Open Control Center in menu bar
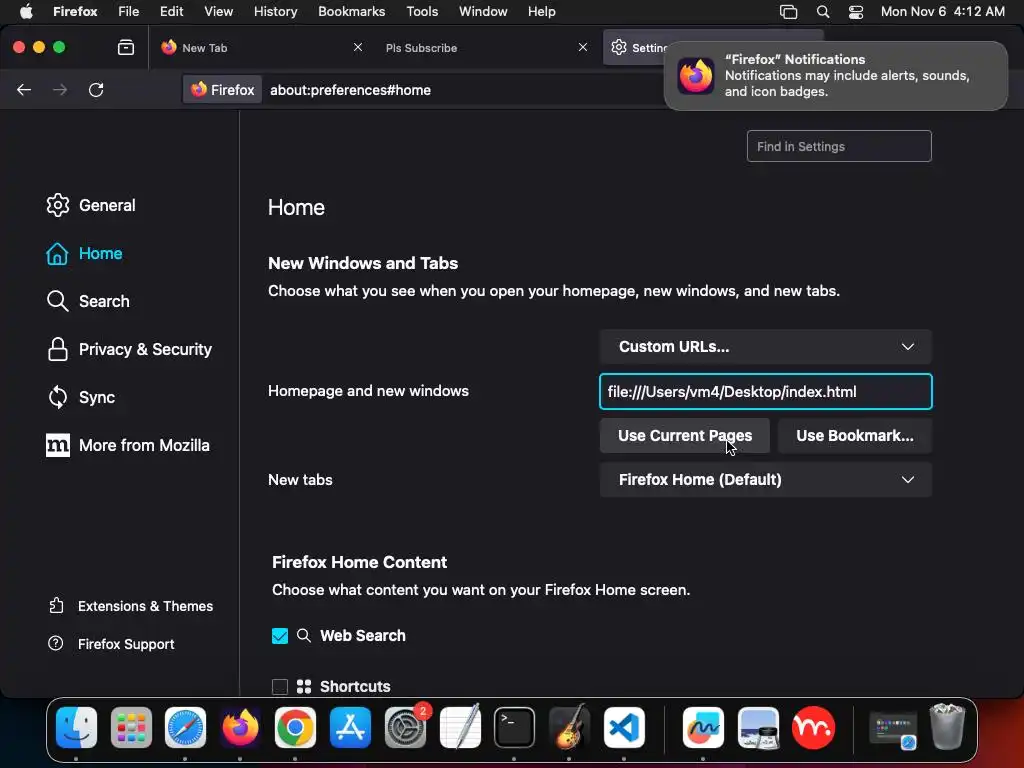 point(856,12)
